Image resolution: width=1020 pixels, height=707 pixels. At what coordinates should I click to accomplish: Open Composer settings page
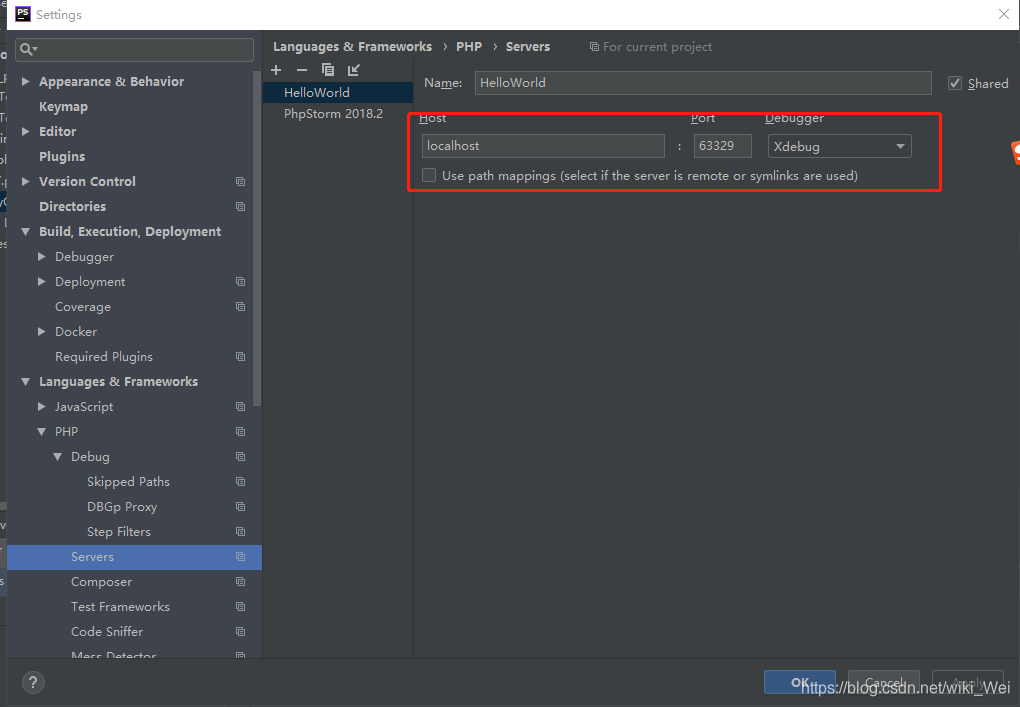[101, 582]
